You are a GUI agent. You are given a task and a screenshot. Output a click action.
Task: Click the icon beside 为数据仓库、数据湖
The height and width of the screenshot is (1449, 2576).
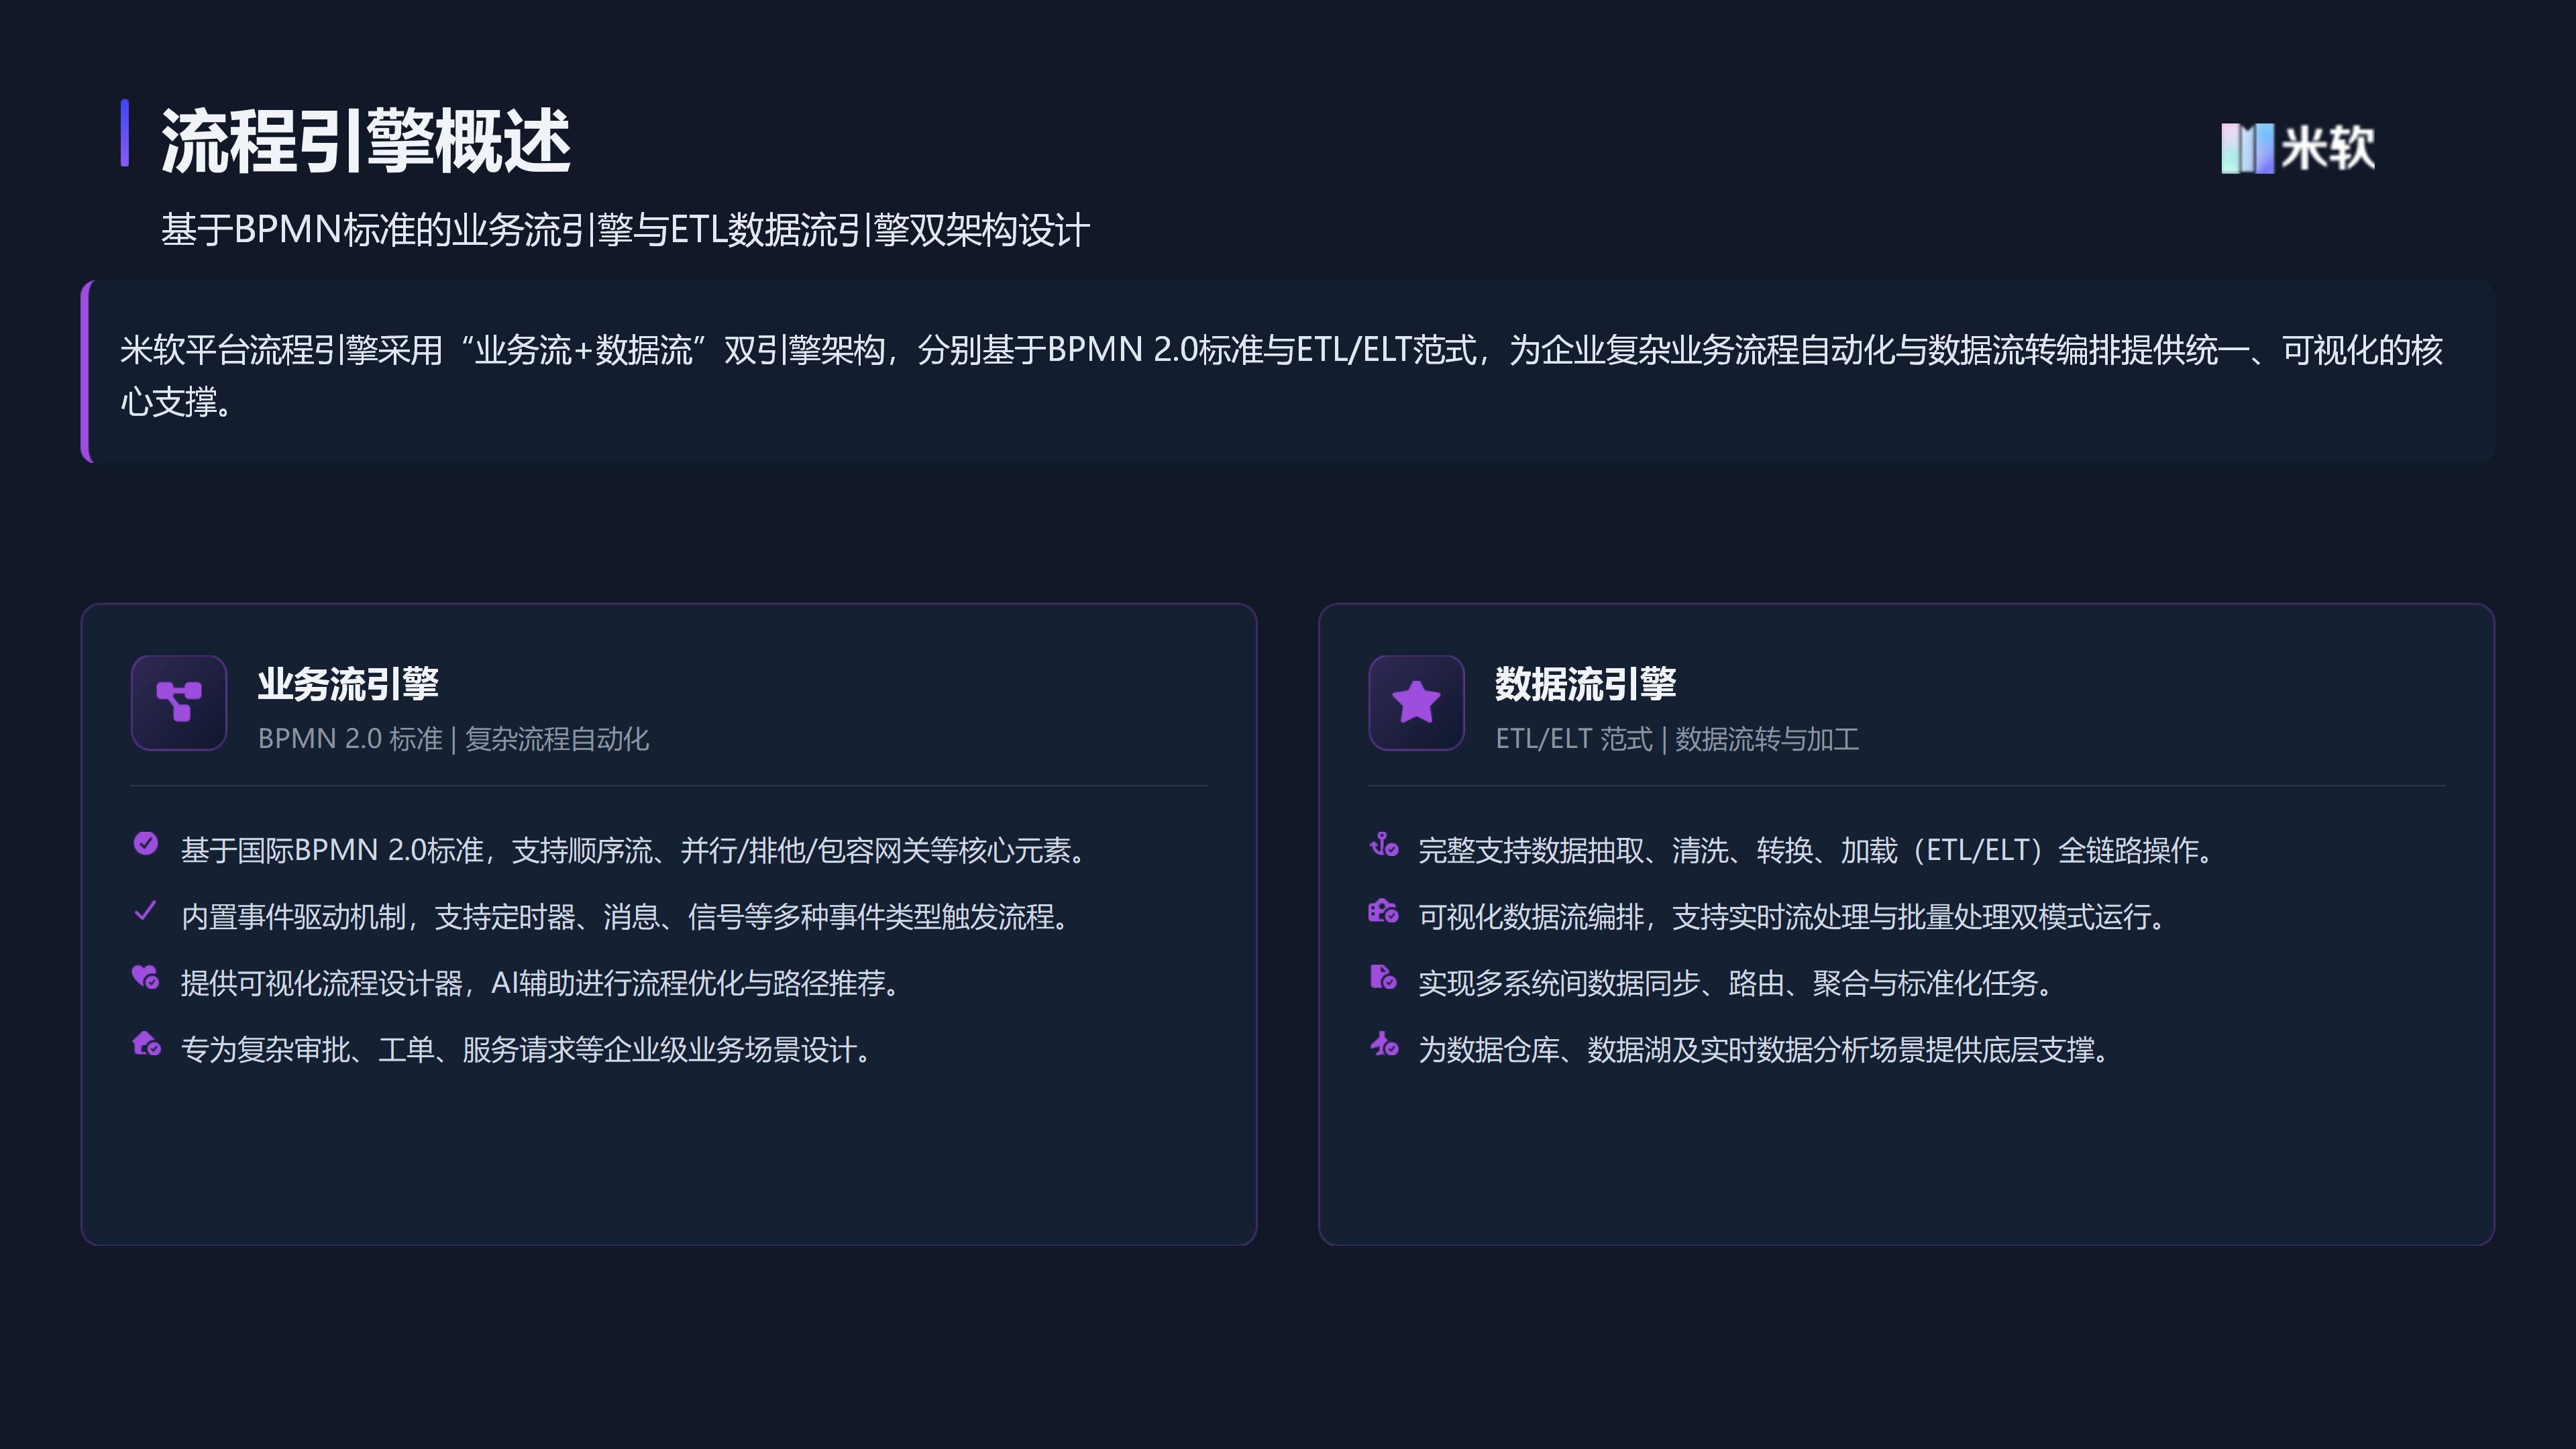click(1384, 1044)
